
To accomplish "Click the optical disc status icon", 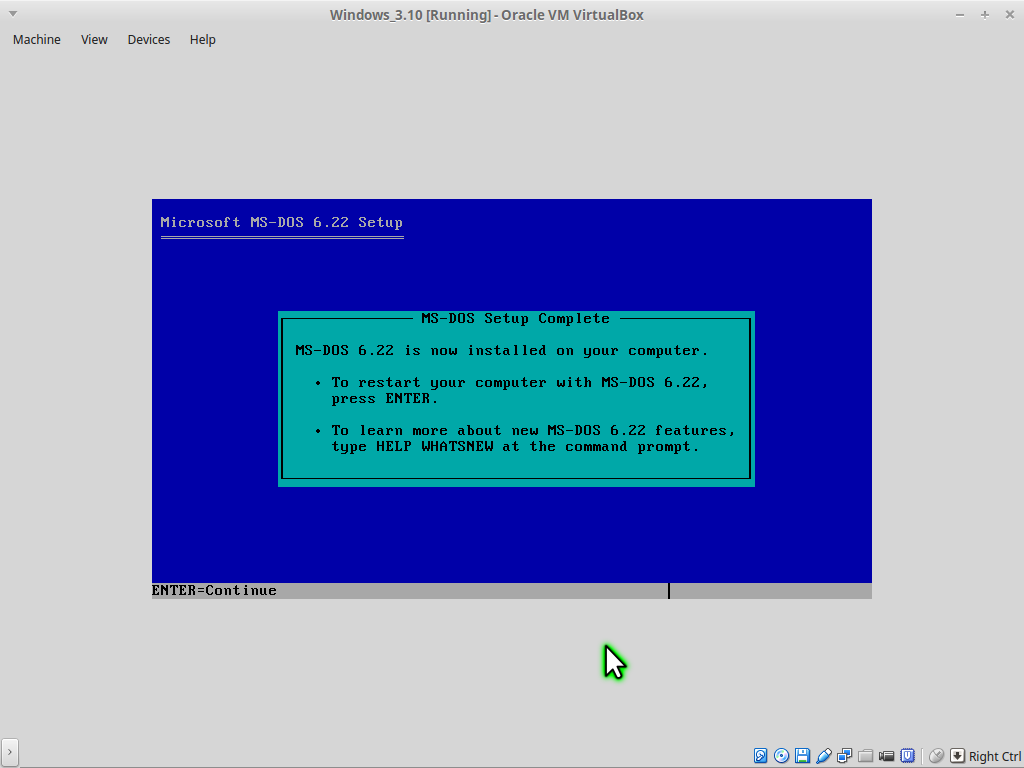I will (782, 756).
